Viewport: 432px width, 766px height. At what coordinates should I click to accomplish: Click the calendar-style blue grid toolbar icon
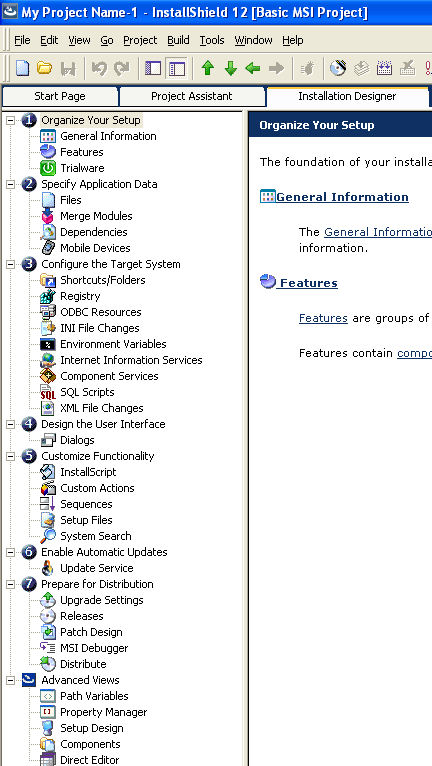point(385,68)
